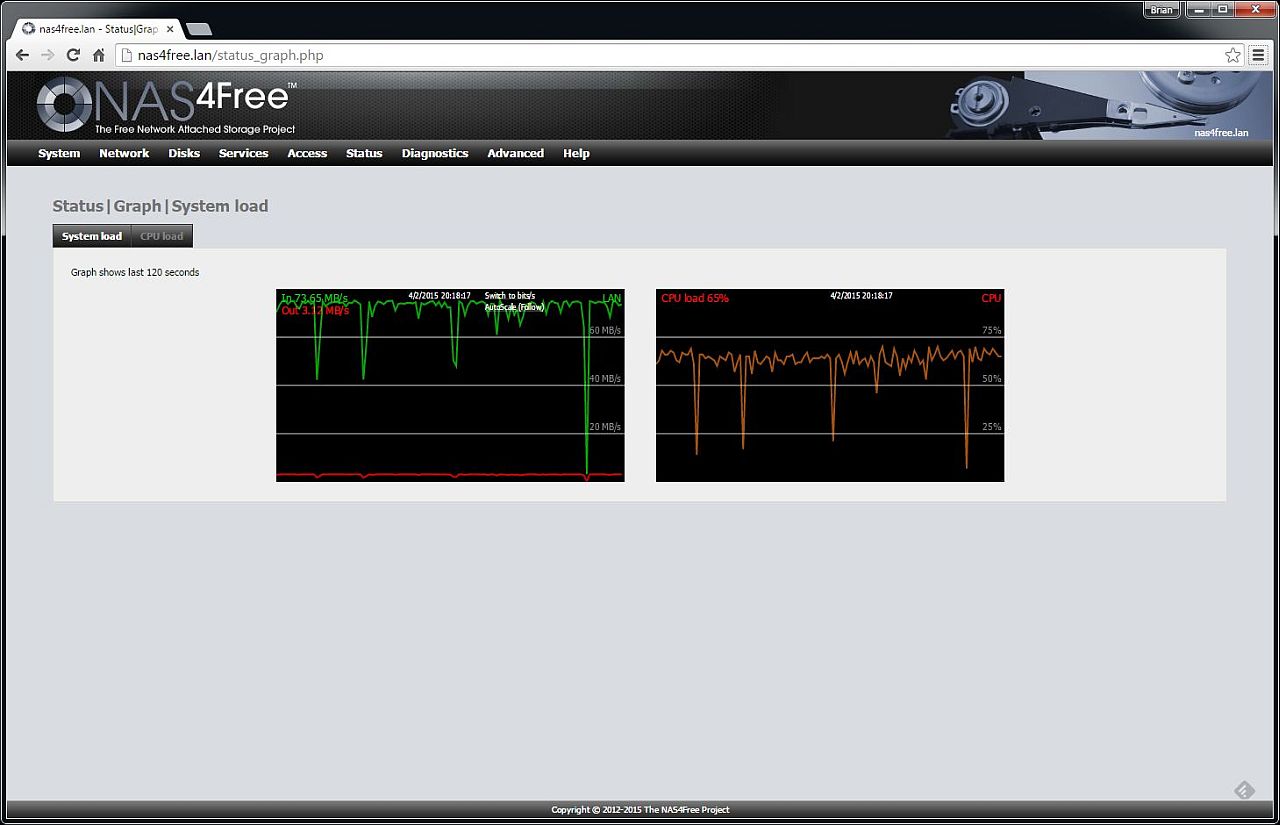This screenshot has width=1280, height=825.
Task: Open the Services menu
Action: coord(243,153)
